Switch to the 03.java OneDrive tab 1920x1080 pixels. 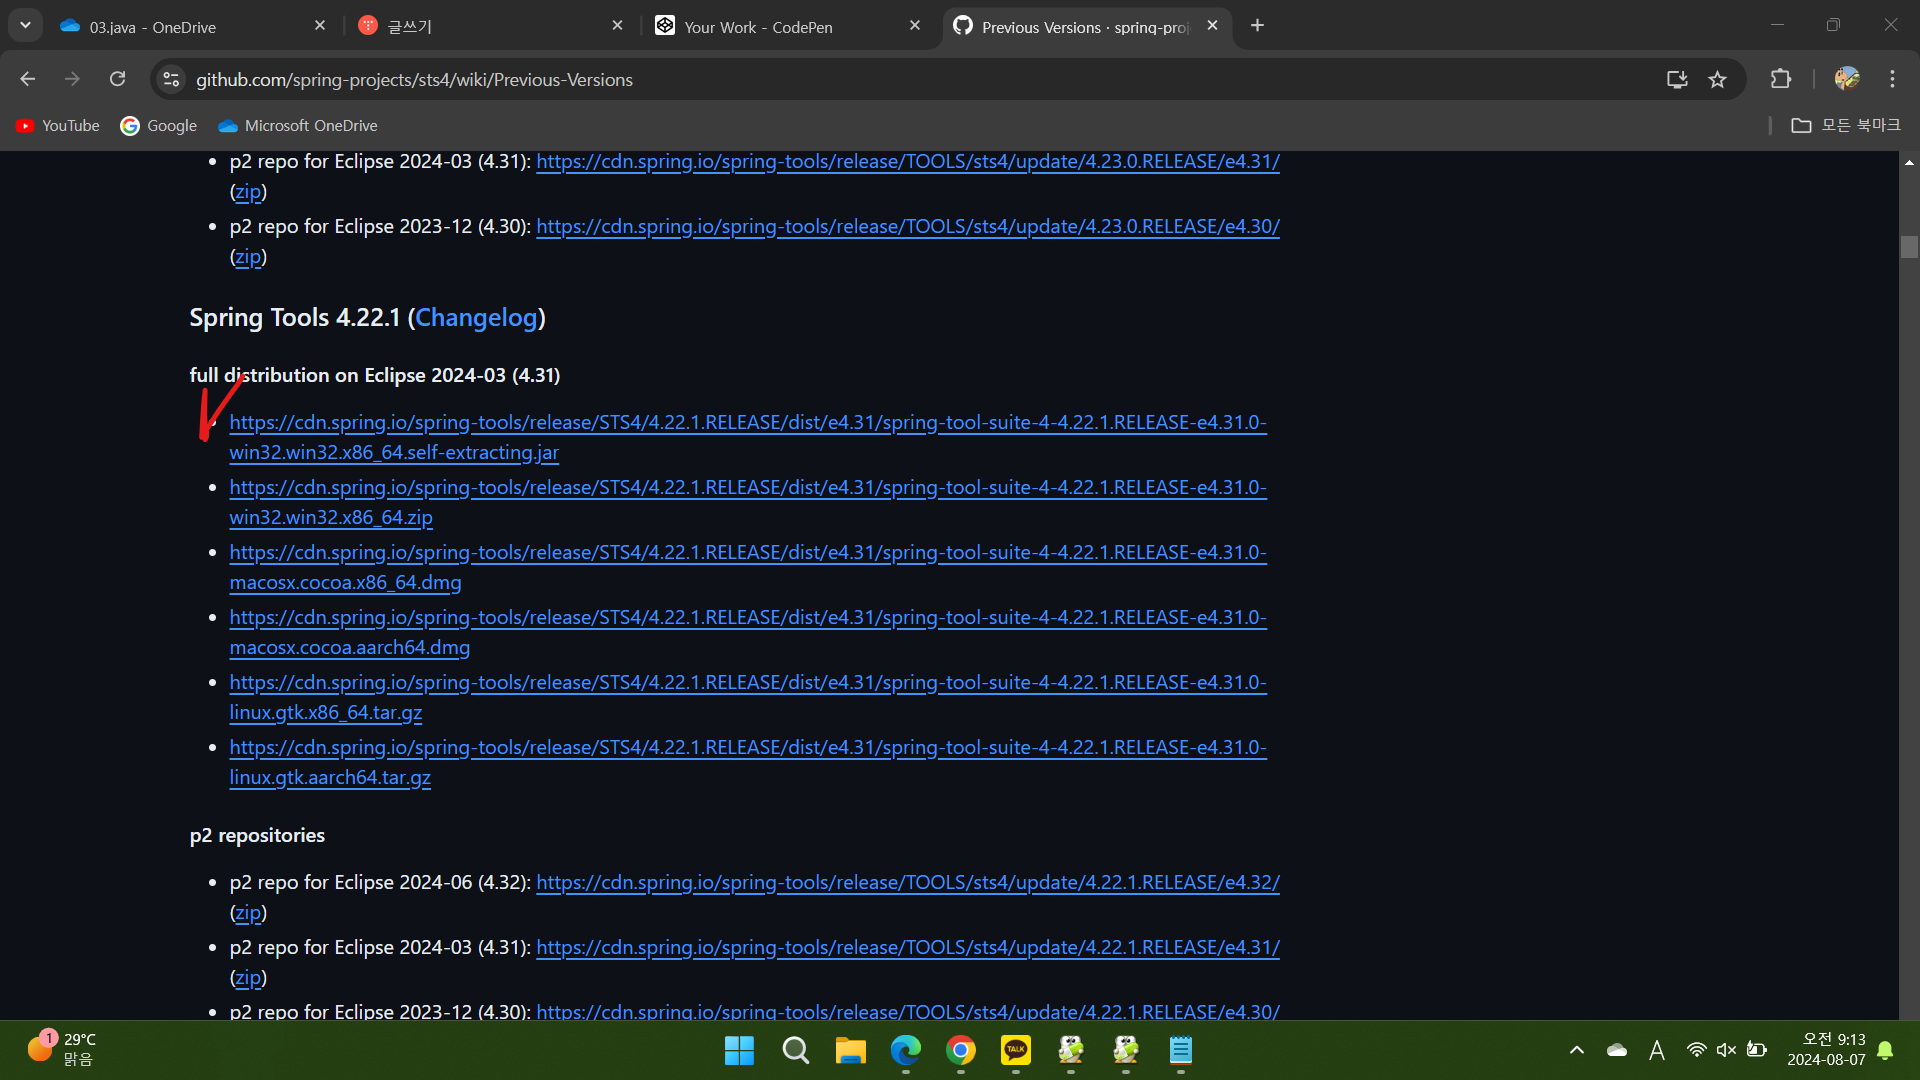pyautogui.click(x=152, y=27)
